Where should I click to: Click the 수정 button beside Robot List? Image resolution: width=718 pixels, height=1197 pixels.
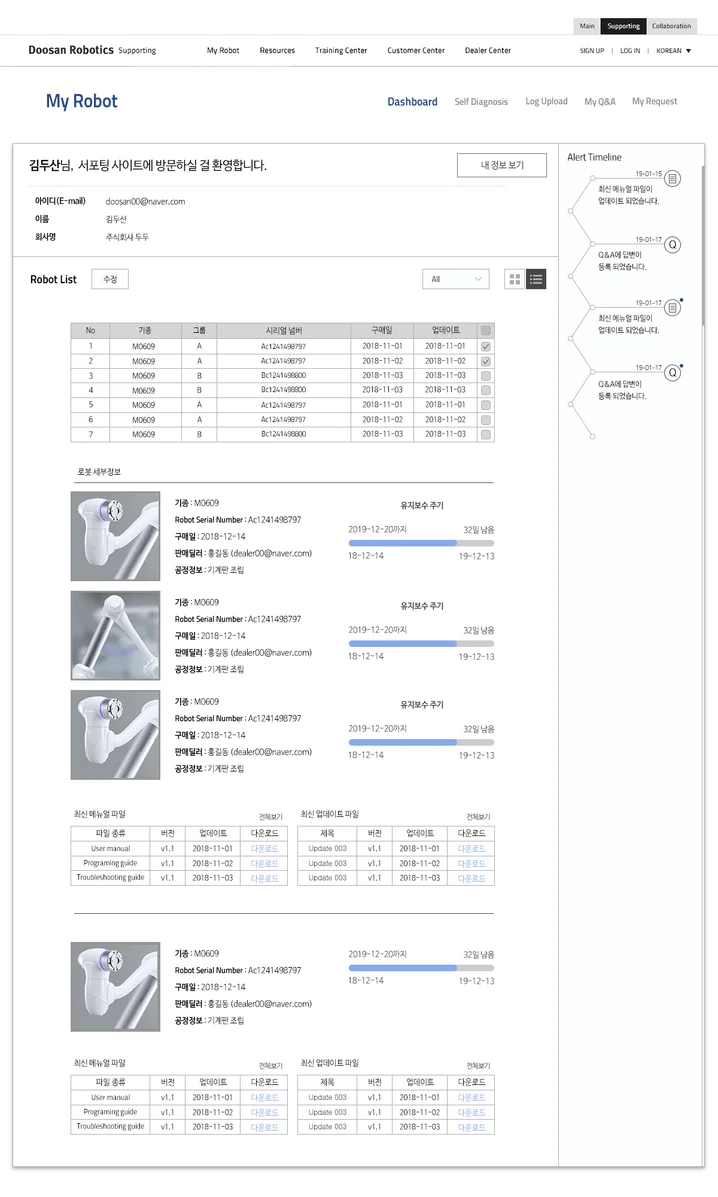110,280
